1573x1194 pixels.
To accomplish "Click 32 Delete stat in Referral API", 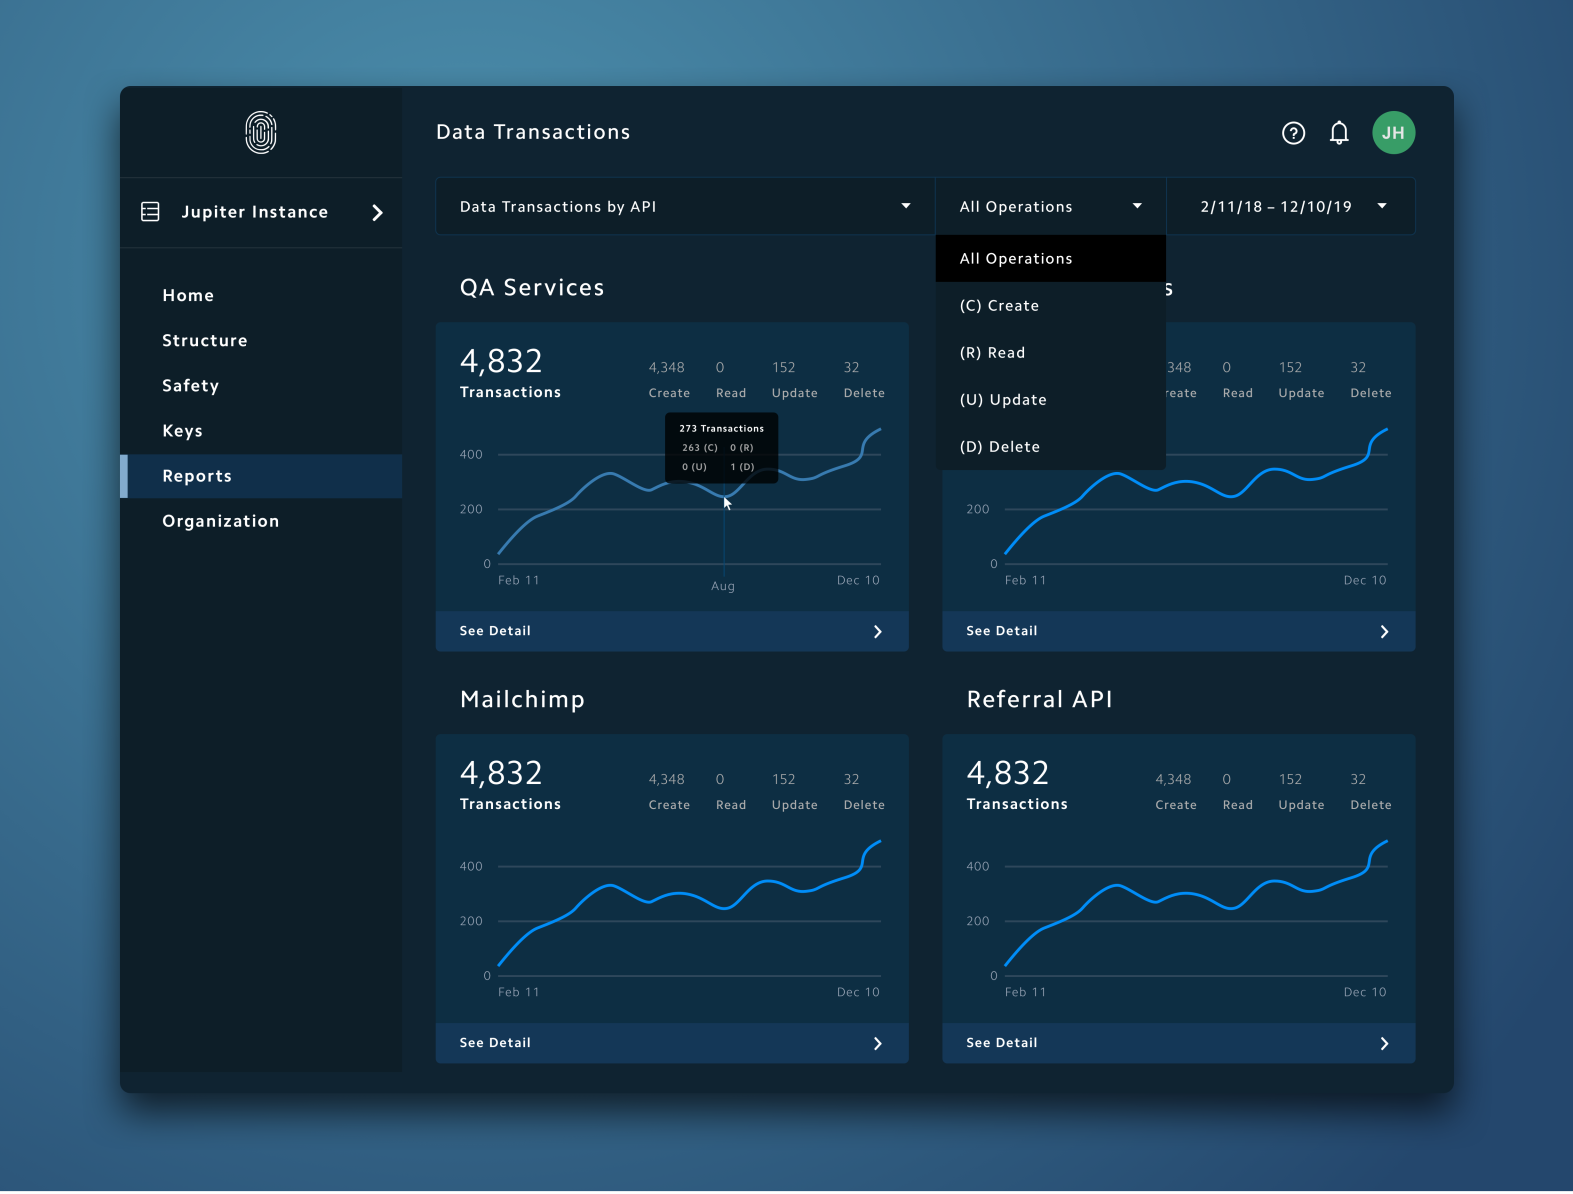I will 1370,792.
